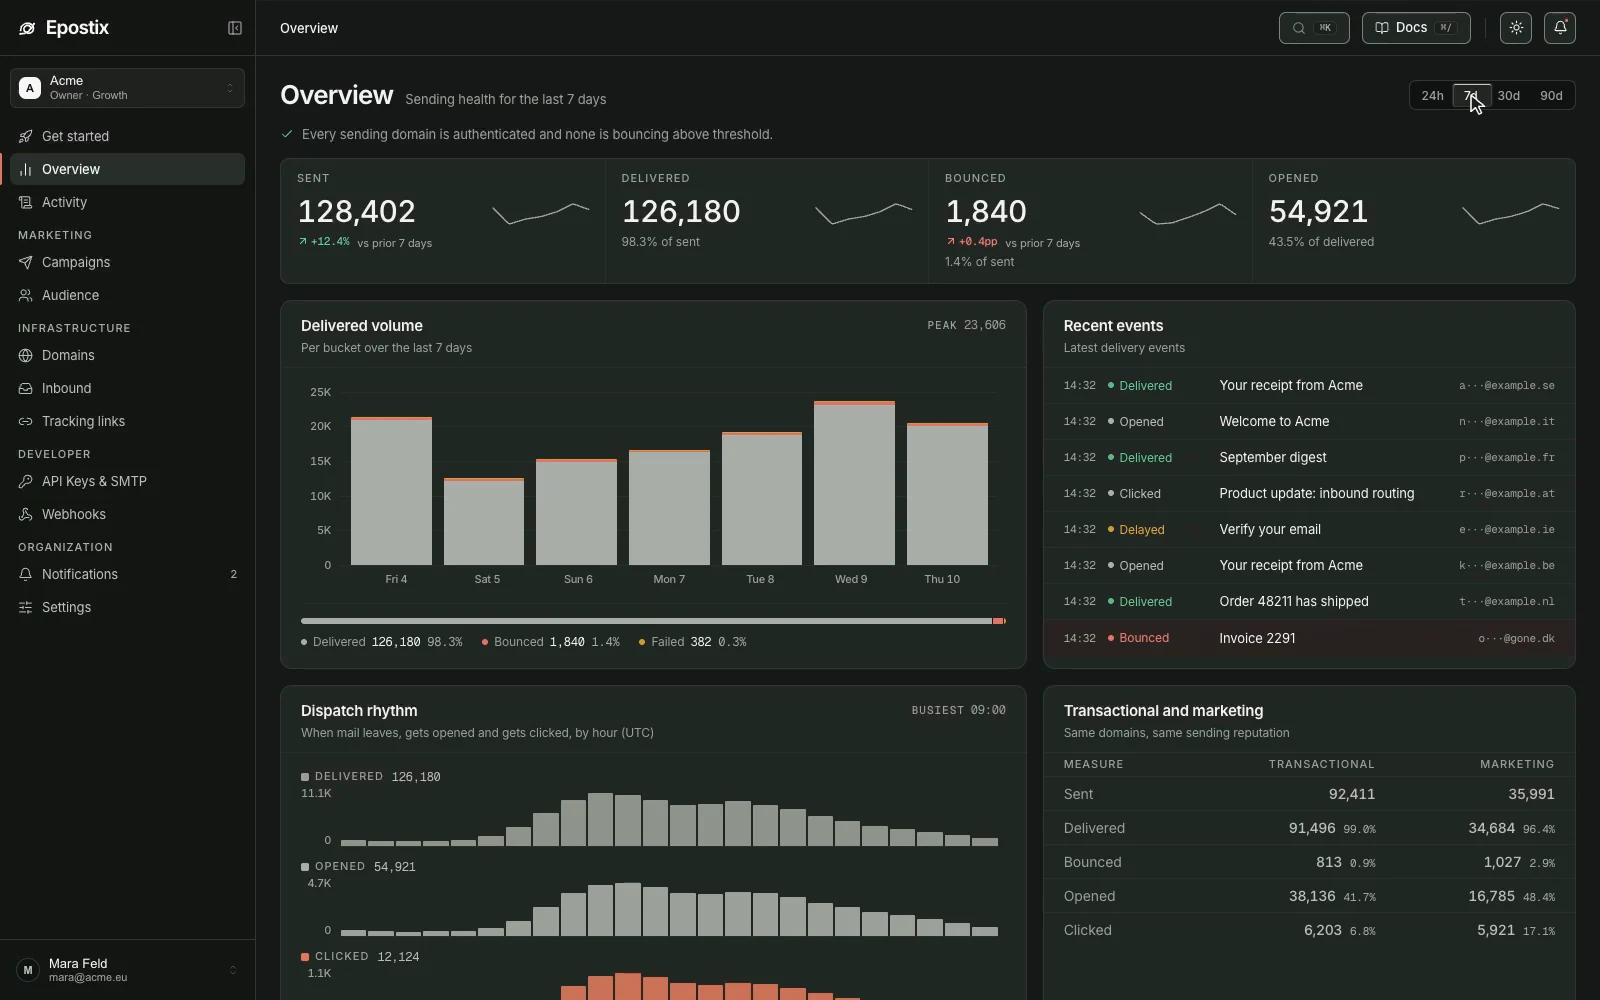Click the Epostix logo icon
The width and height of the screenshot is (1600, 1000).
coord(27,28)
